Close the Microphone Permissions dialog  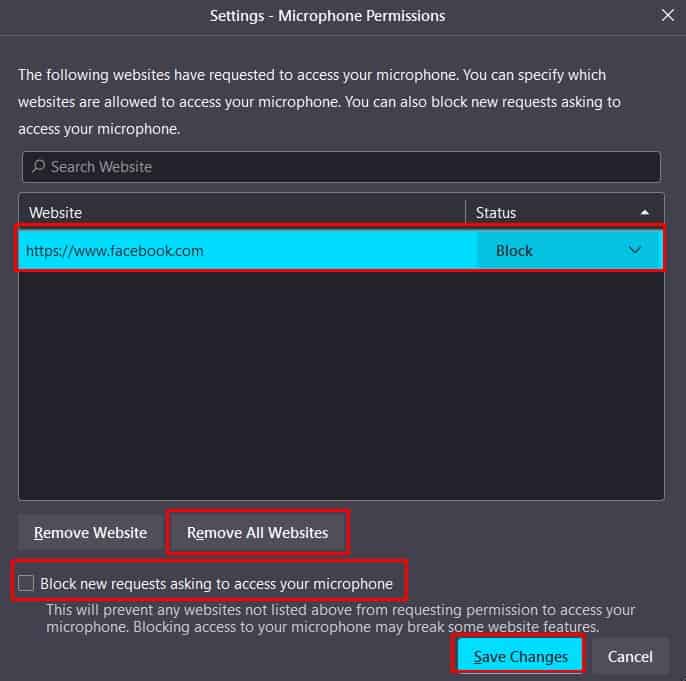coord(667,15)
